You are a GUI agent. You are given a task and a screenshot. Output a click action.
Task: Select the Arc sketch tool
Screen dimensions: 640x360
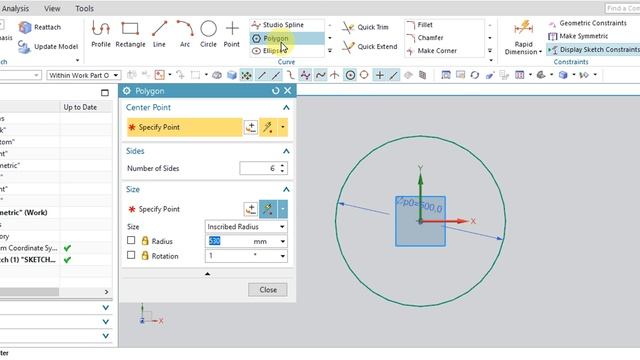185,34
